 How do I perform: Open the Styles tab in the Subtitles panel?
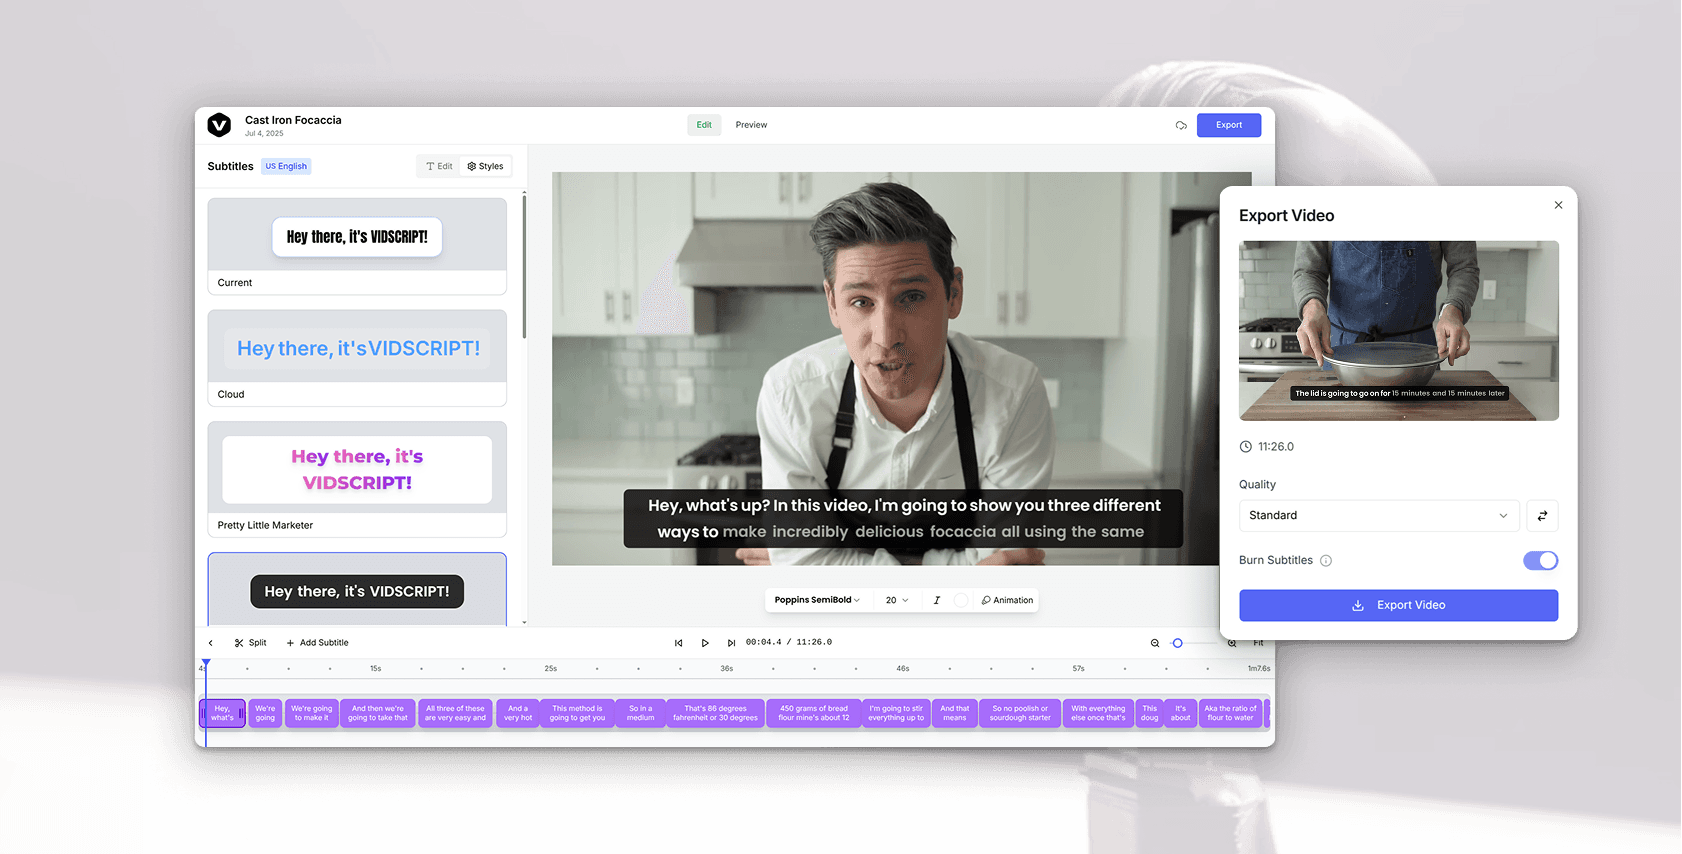[485, 166]
